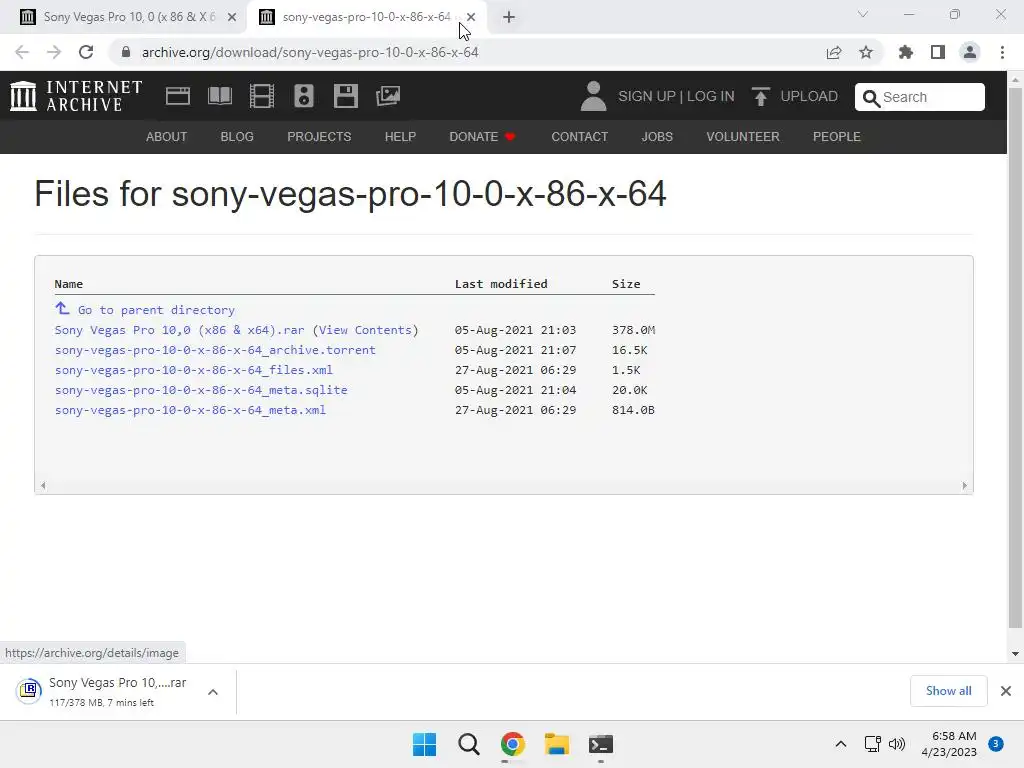The width and height of the screenshot is (1024, 768).
Task: Click the up-arrow icon beside parent directory
Action: click(x=62, y=308)
